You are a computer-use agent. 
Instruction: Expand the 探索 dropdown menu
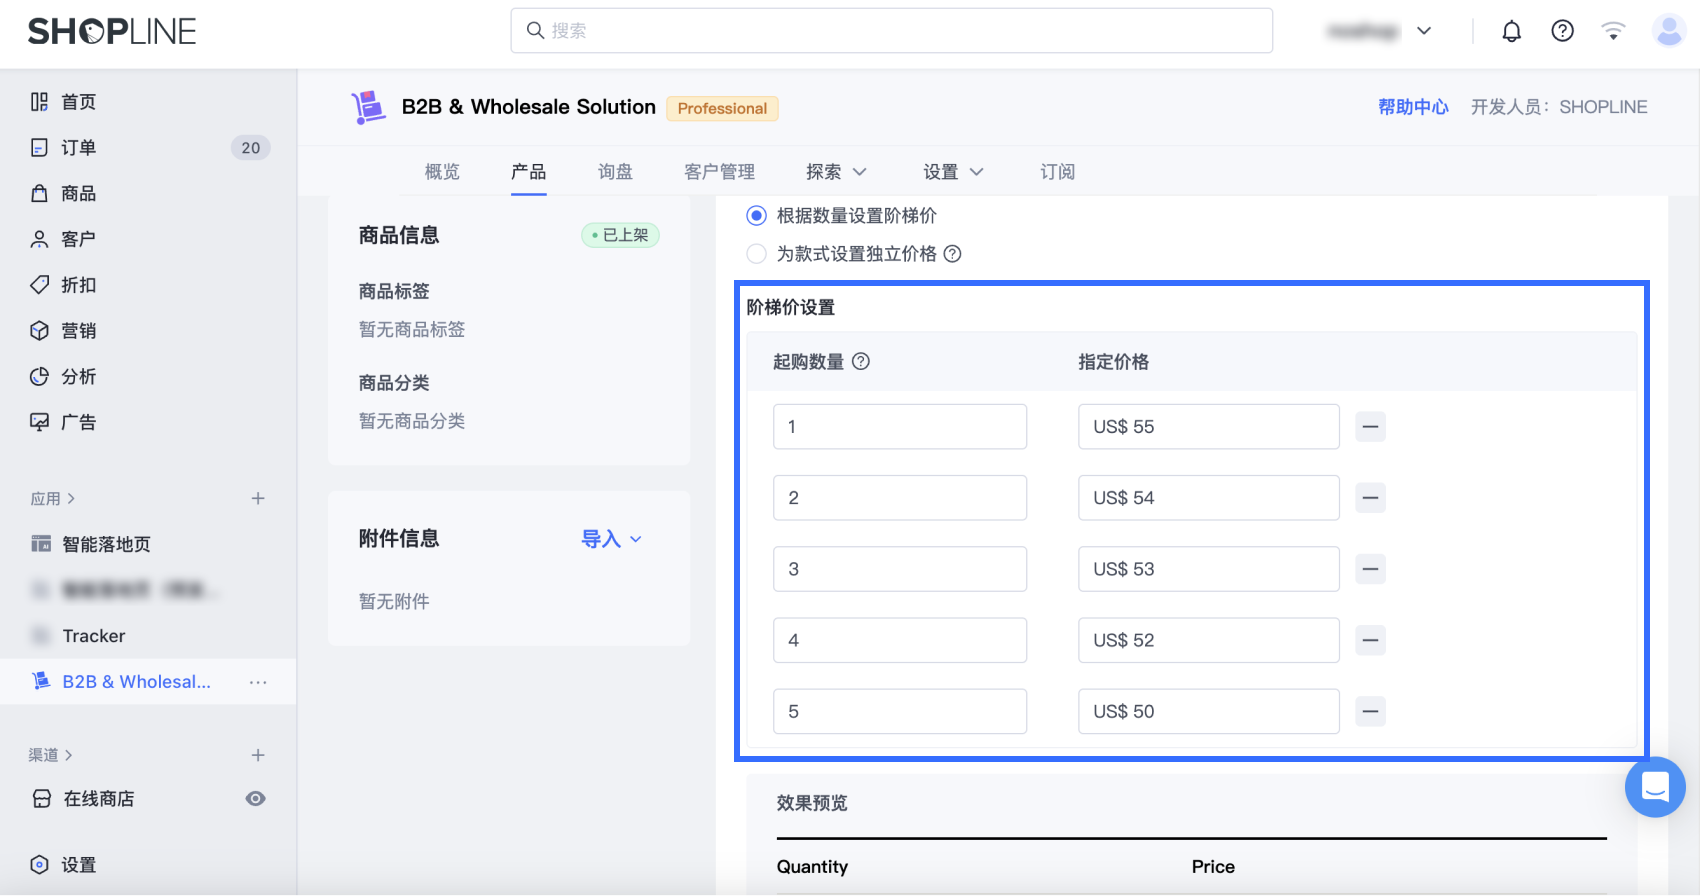[x=836, y=172]
